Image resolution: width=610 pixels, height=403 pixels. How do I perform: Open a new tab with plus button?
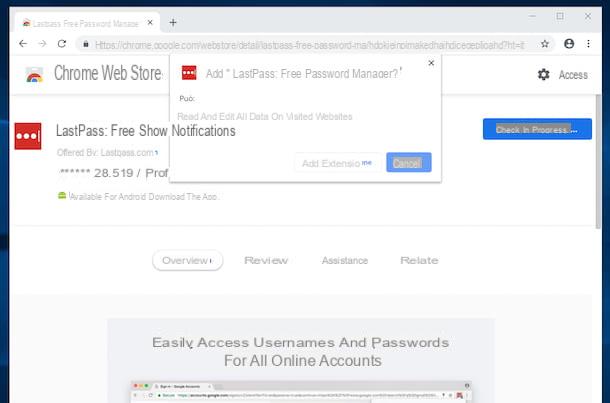pyautogui.click(x=173, y=23)
